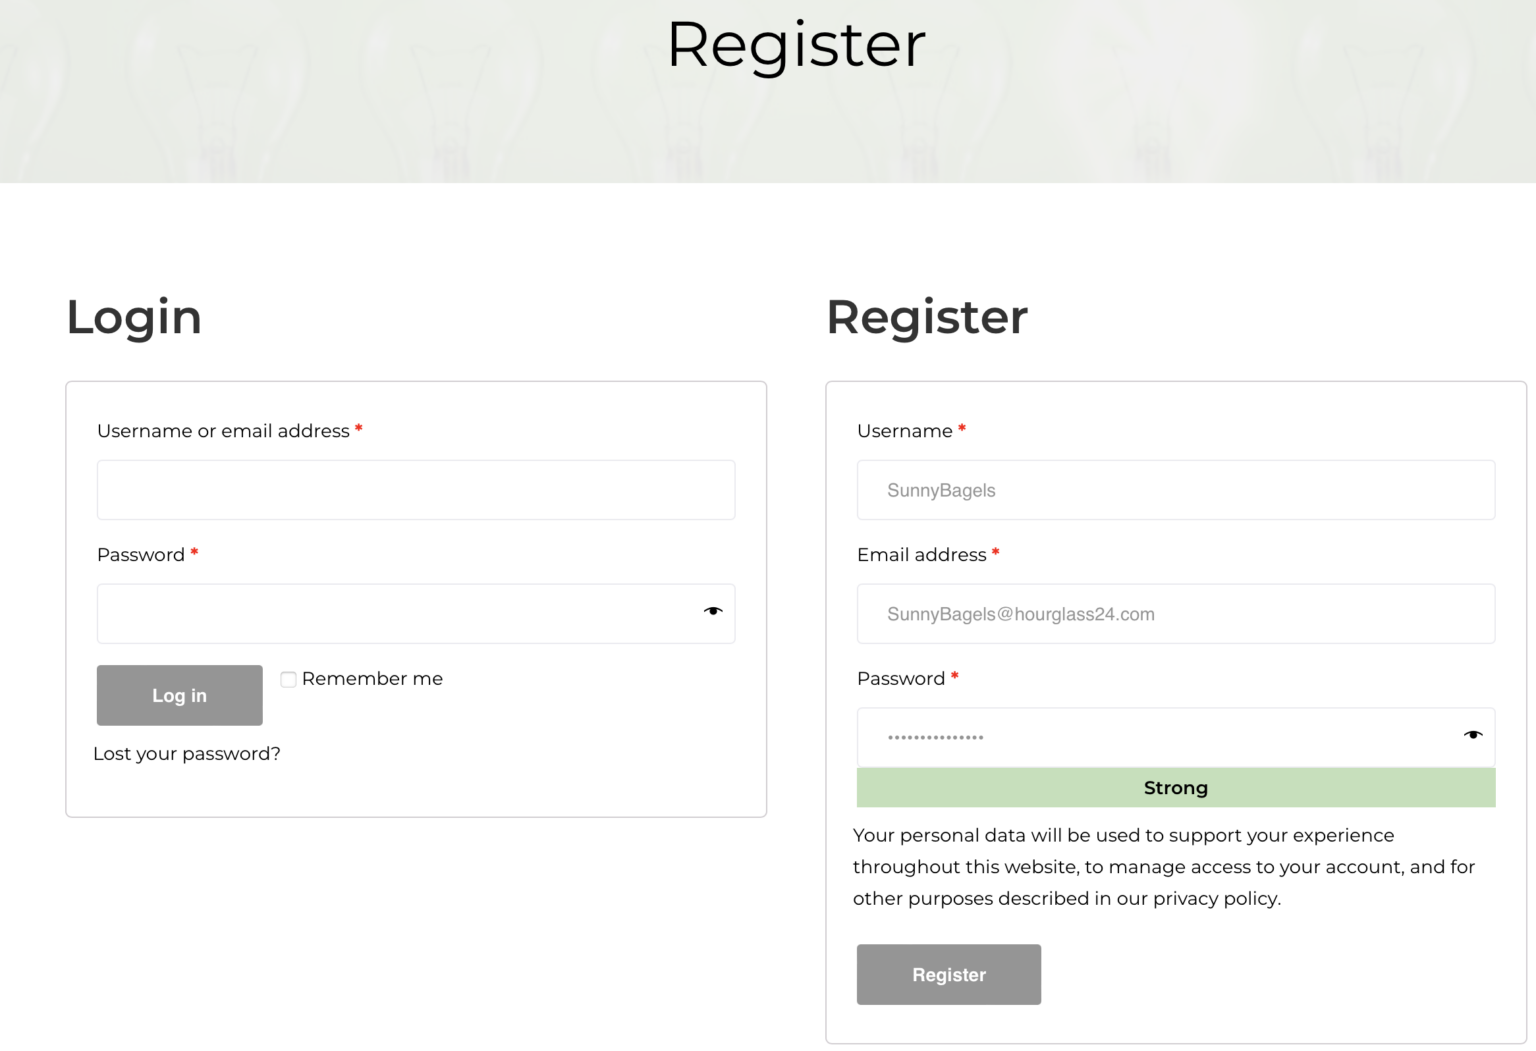Screen dimensions: 1536x1051
Task: Focus the login username or email field
Action: (x=416, y=490)
